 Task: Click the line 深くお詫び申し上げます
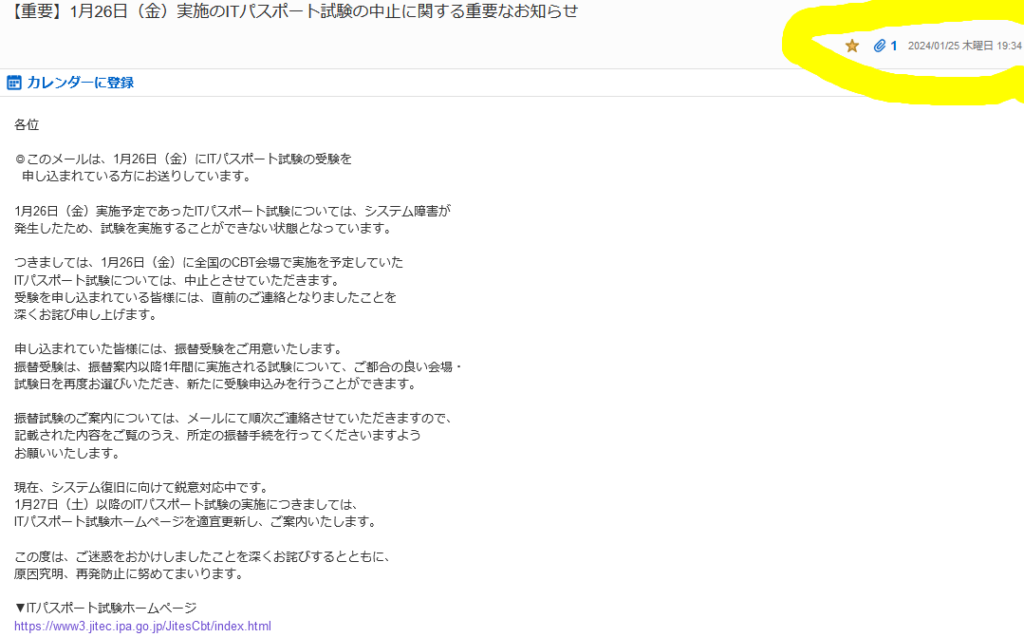coord(85,314)
